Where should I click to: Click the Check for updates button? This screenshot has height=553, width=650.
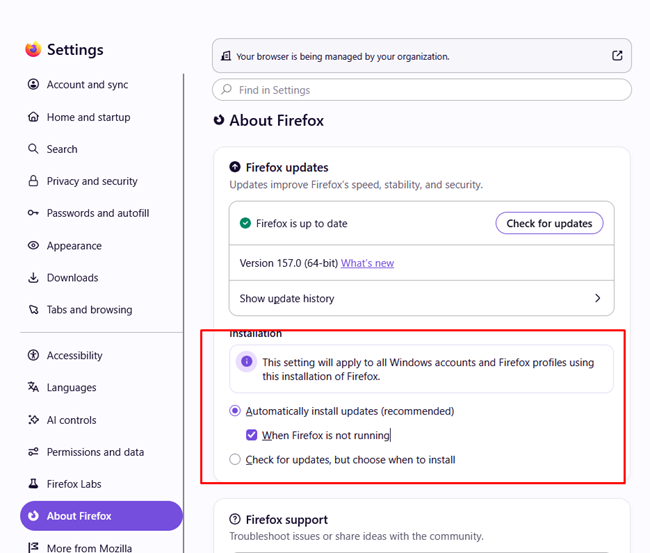point(549,223)
